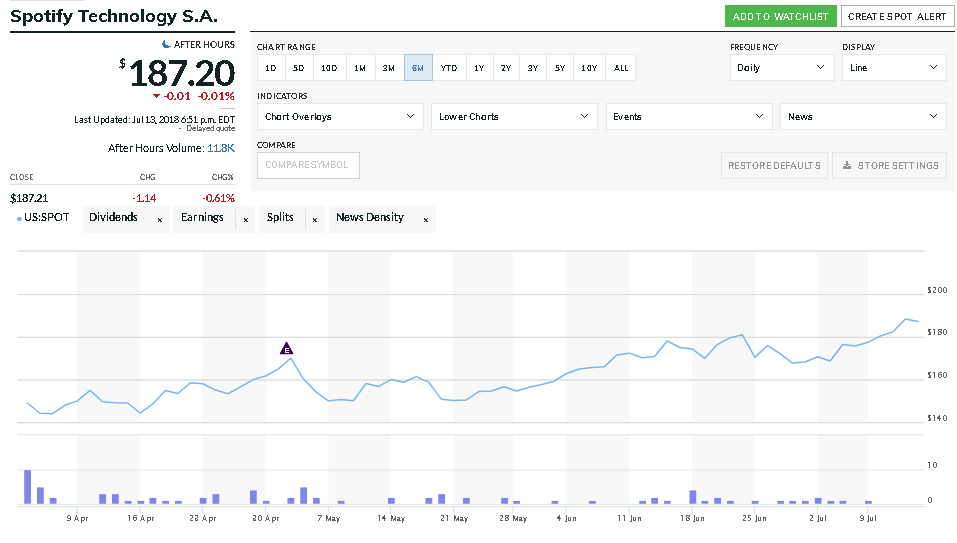Screen dimensions: 957x543
Task: Switch chart range to 1Y
Action: pyautogui.click(x=479, y=68)
